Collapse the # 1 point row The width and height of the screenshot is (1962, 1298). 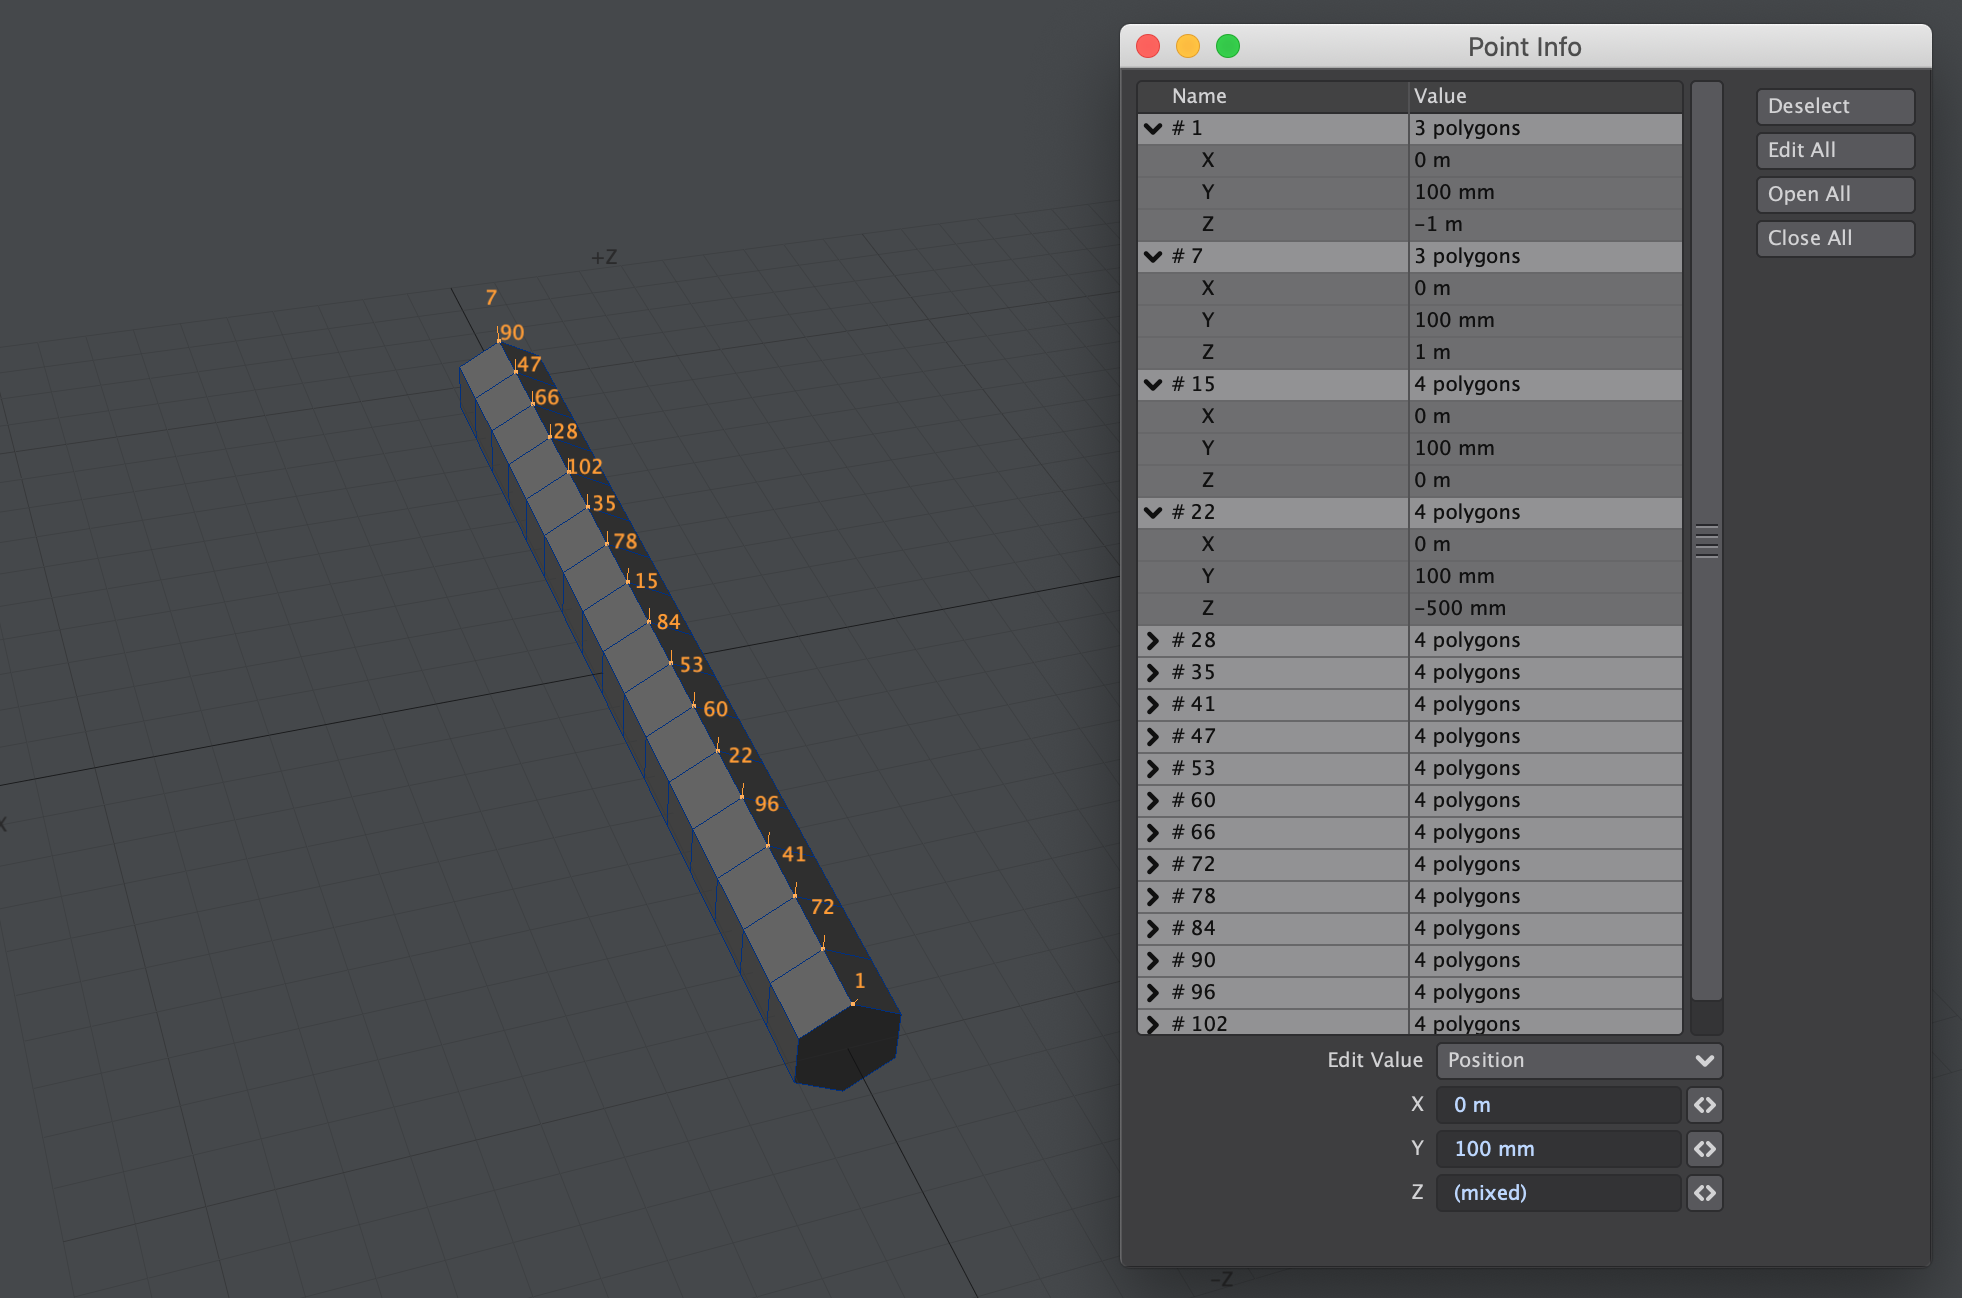pyautogui.click(x=1153, y=128)
